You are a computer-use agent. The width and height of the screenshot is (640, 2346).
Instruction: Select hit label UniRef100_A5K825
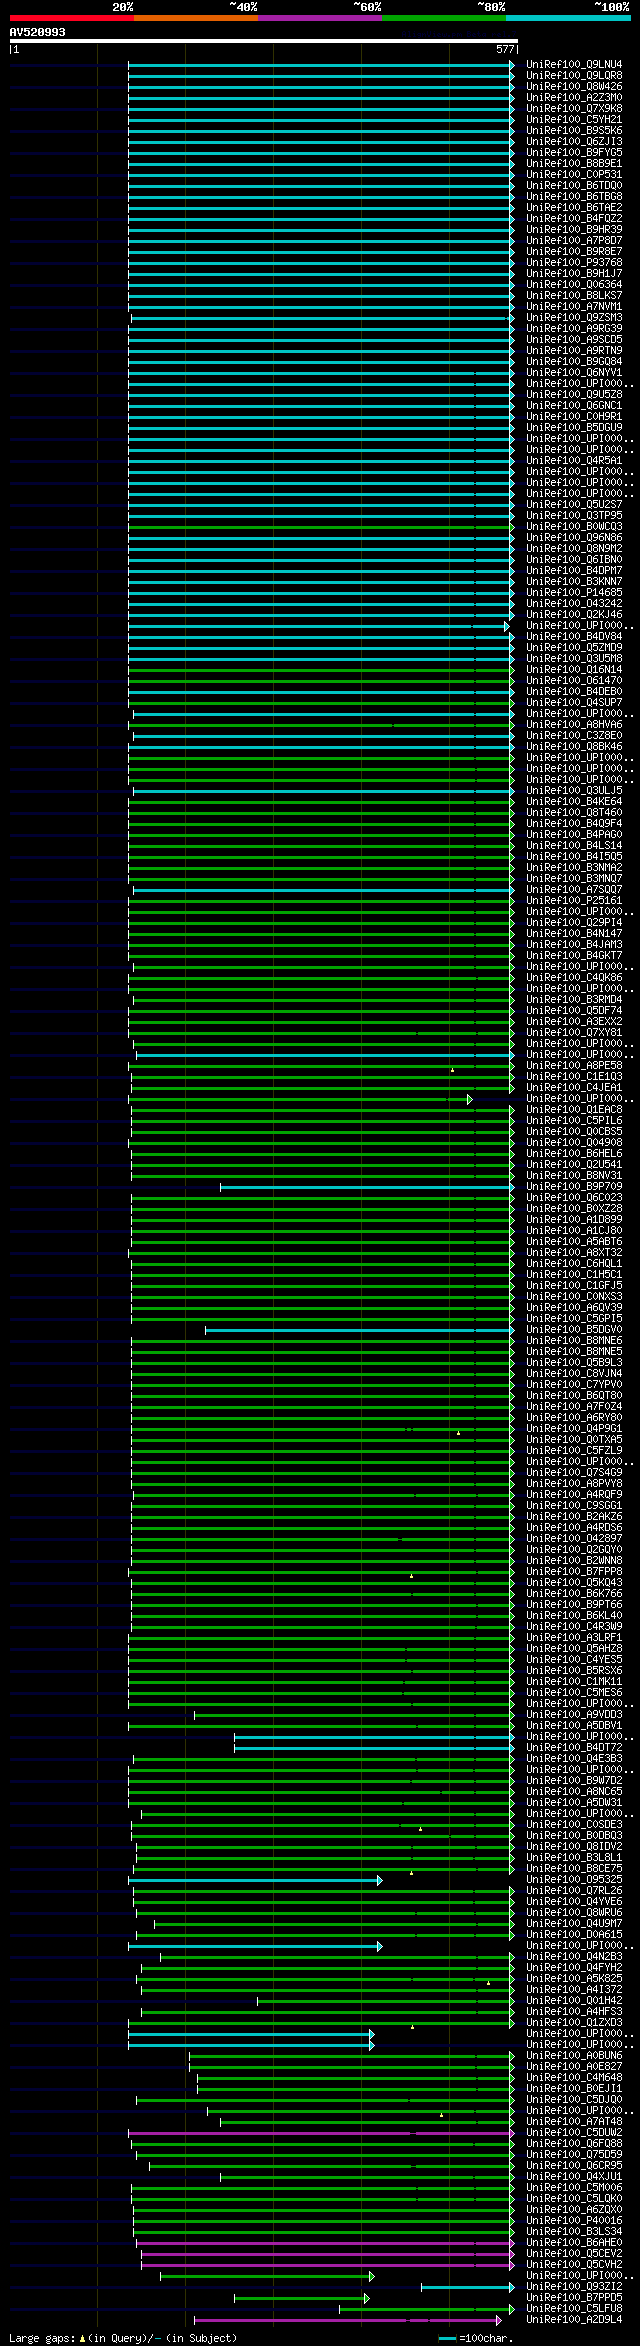point(574,1979)
